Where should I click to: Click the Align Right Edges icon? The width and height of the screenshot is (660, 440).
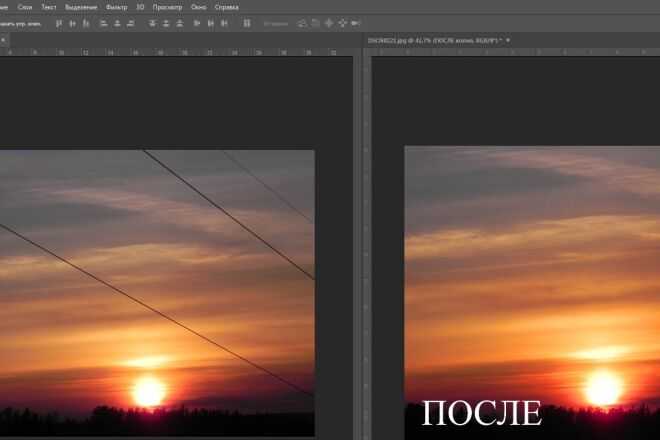click(130, 24)
